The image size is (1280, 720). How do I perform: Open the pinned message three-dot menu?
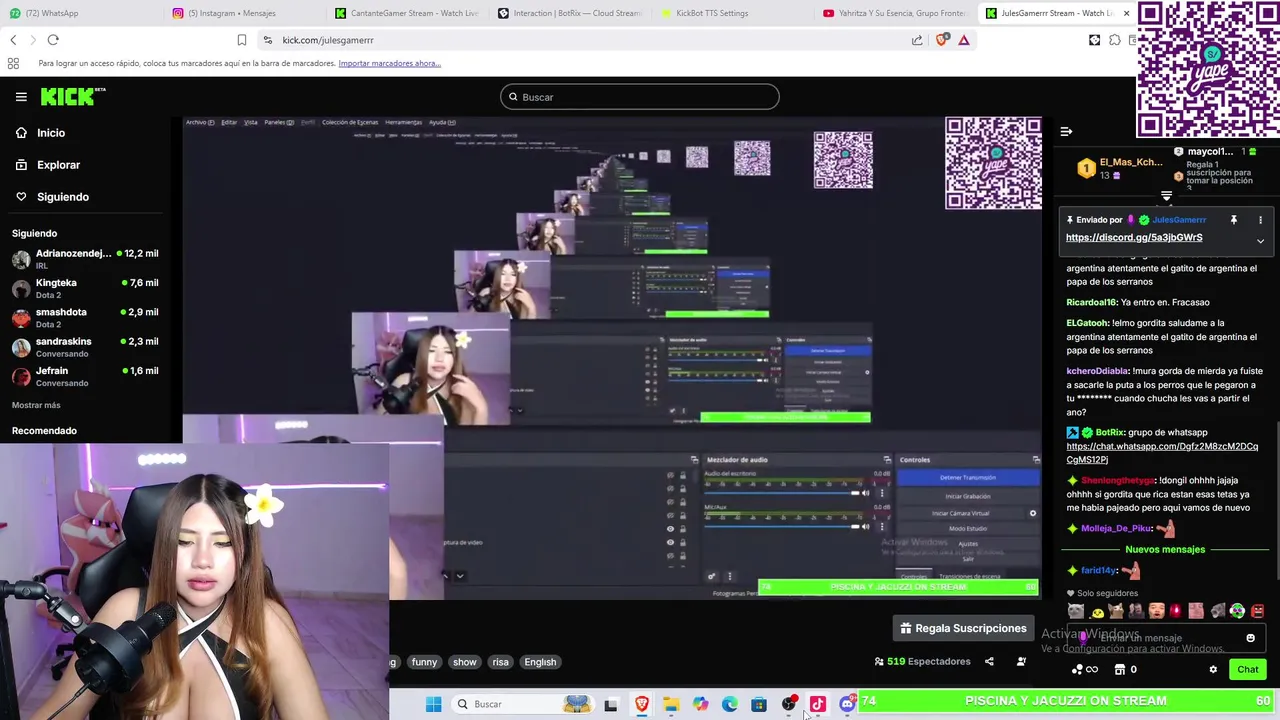(x=1260, y=220)
